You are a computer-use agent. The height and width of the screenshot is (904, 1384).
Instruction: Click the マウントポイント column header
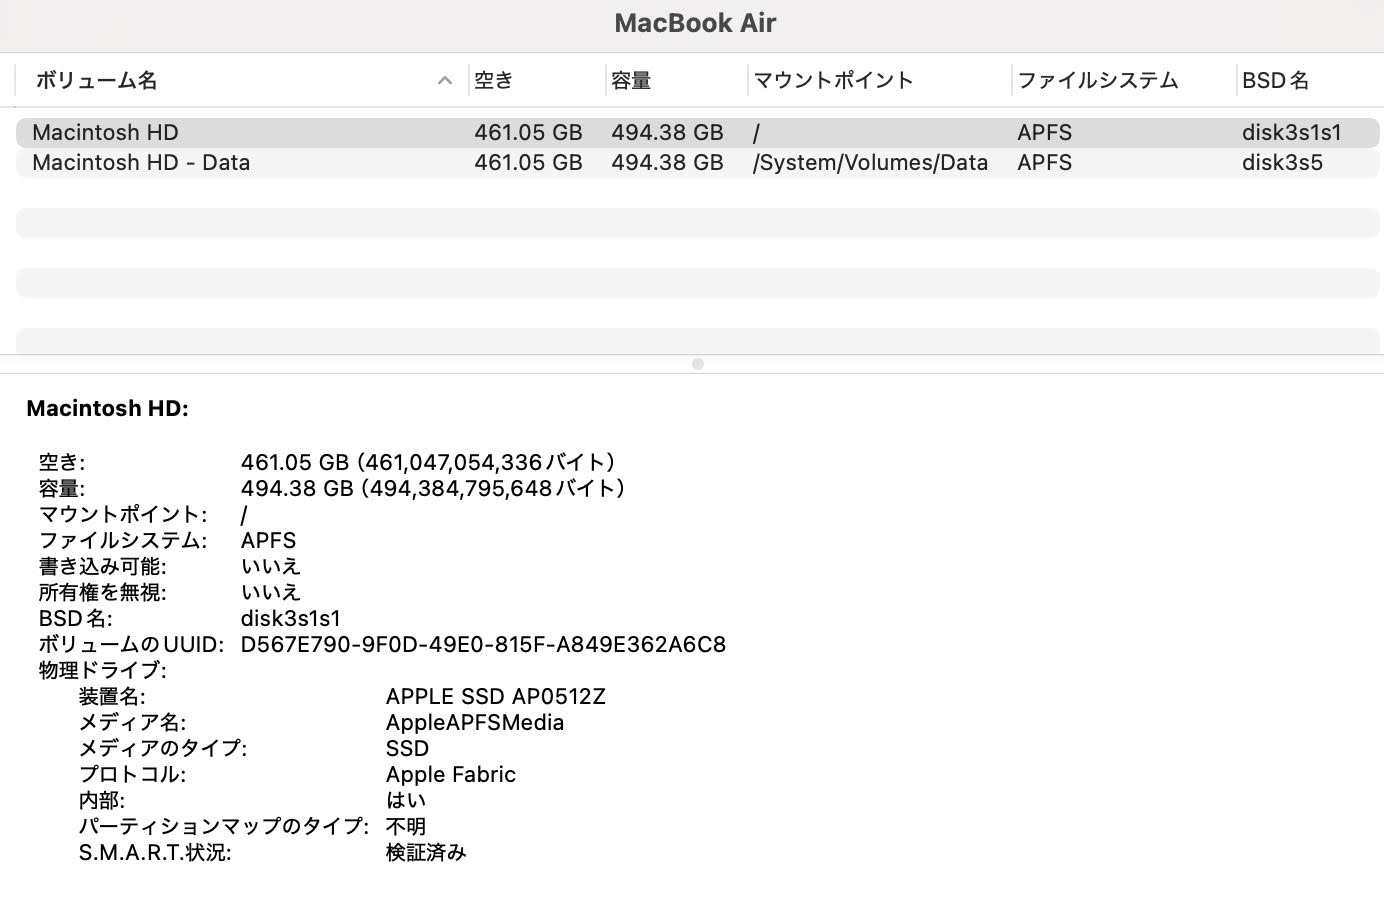pyautogui.click(x=833, y=81)
